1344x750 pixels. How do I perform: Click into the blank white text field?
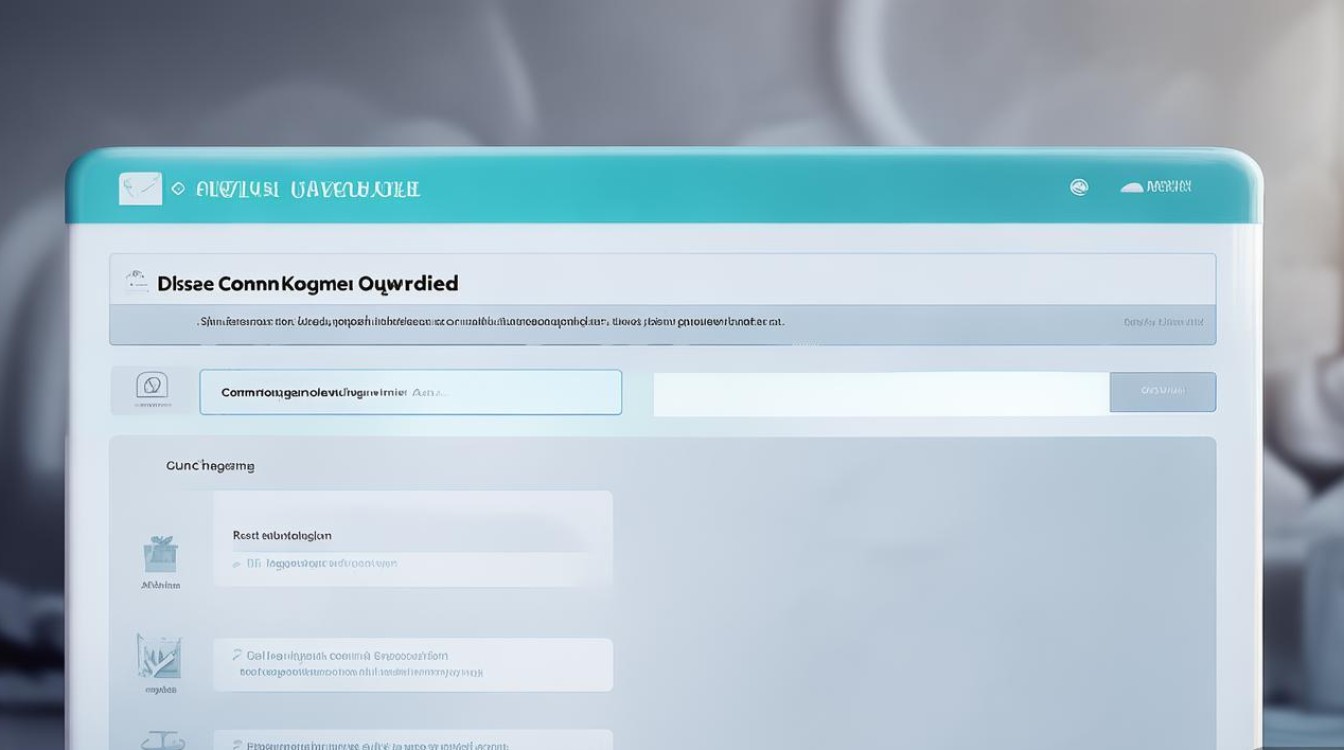click(x=880, y=393)
